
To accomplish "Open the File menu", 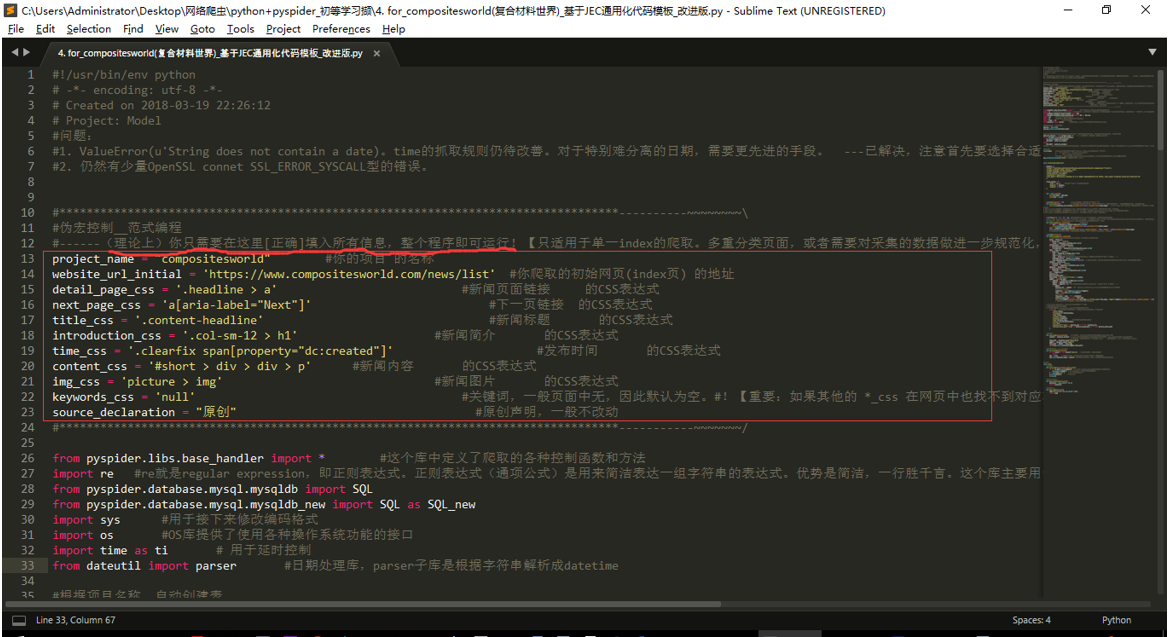I will (x=16, y=29).
